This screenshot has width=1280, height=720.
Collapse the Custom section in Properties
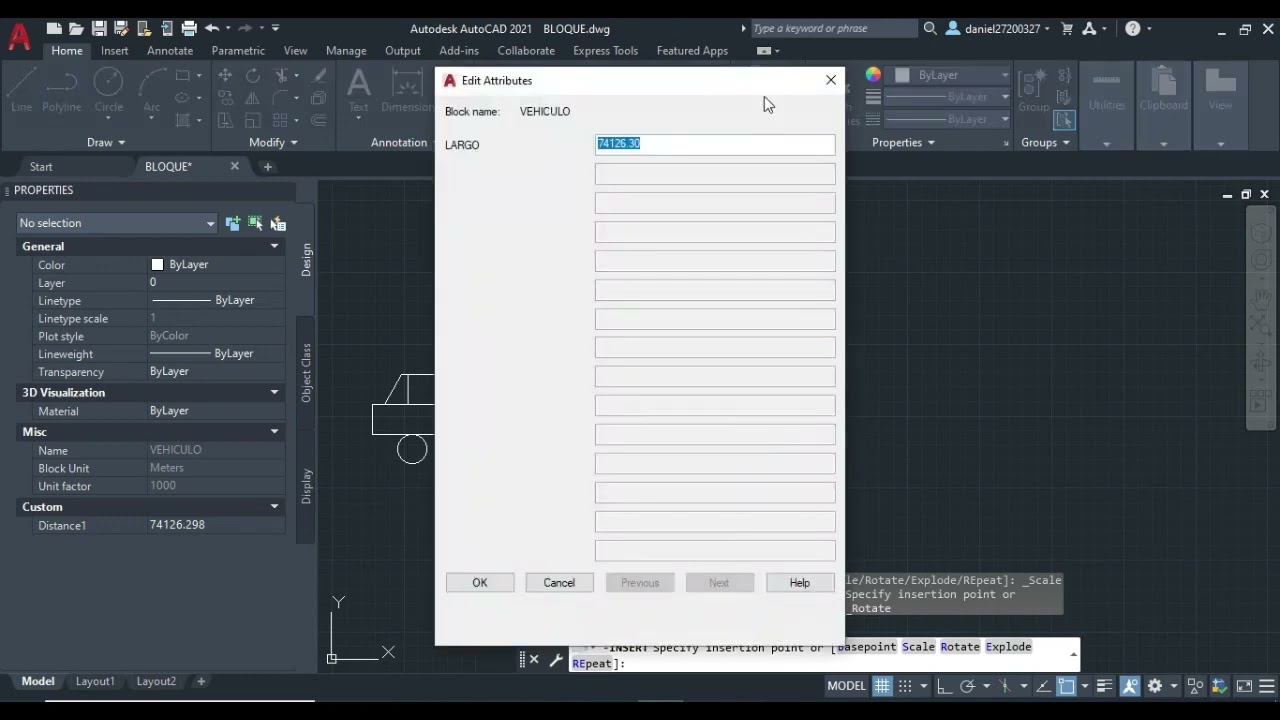tap(274, 506)
